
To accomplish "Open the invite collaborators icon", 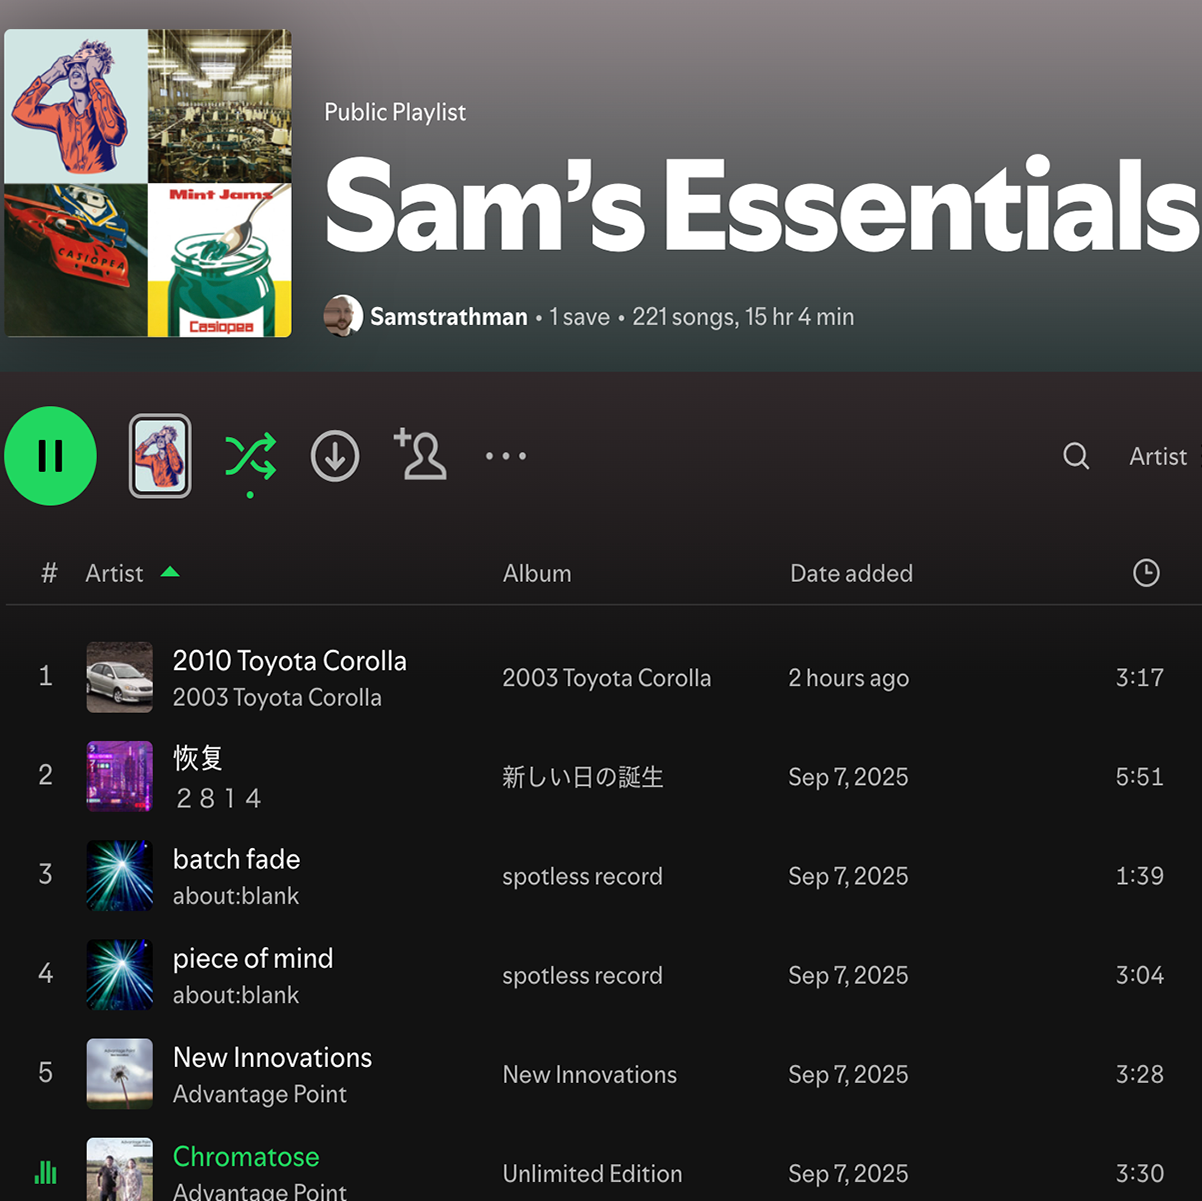I will pyautogui.click(x=420, y=455).
